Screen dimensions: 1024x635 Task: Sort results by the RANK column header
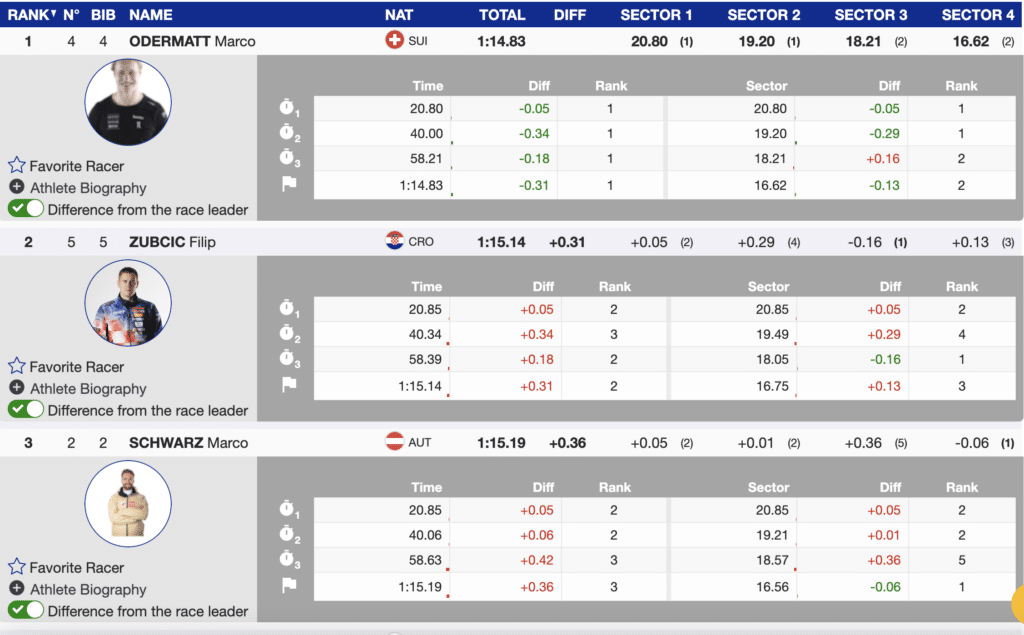point(30,15)
